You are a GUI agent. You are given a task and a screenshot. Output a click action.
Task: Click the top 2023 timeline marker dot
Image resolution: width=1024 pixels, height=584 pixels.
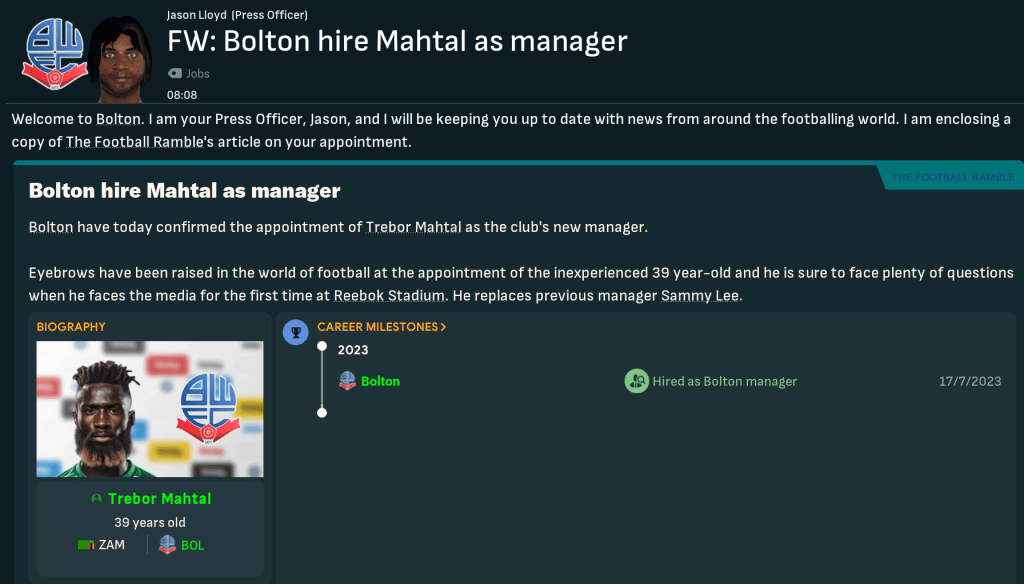[x=322, y=348]
